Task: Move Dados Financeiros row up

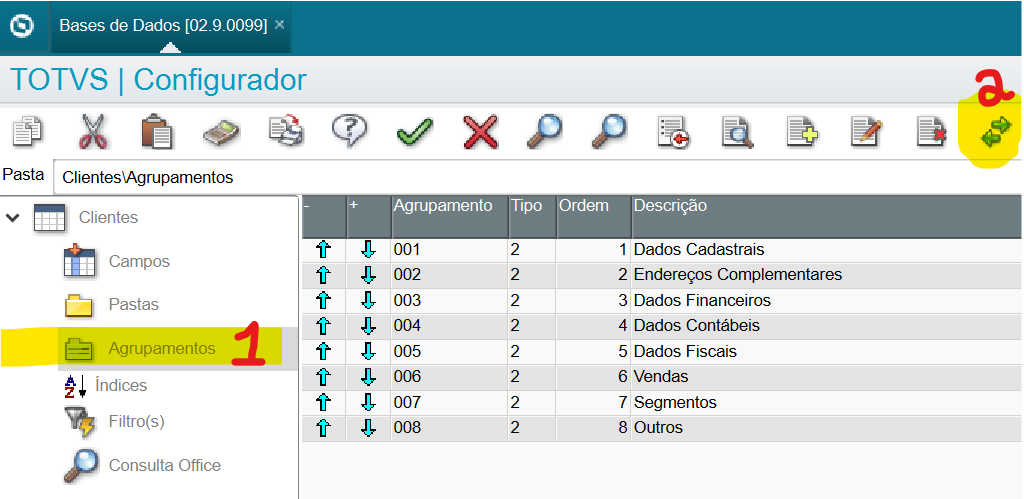Action: click(x=324, y=300)
